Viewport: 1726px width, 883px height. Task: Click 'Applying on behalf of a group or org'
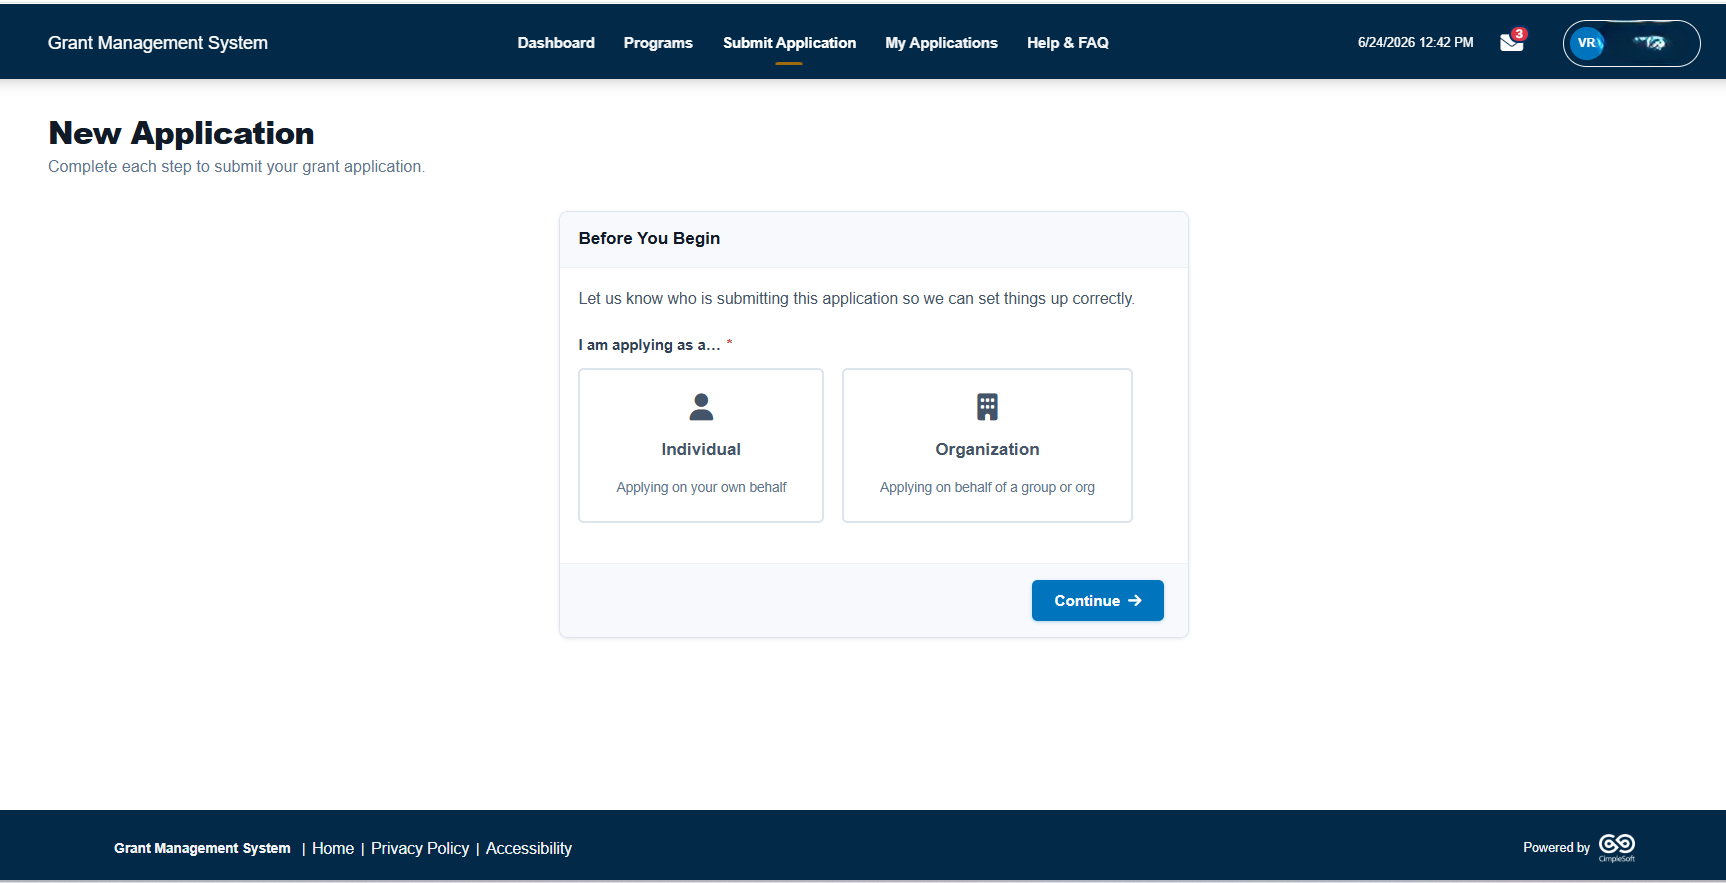pyautogui.click(x=987, y=487)
